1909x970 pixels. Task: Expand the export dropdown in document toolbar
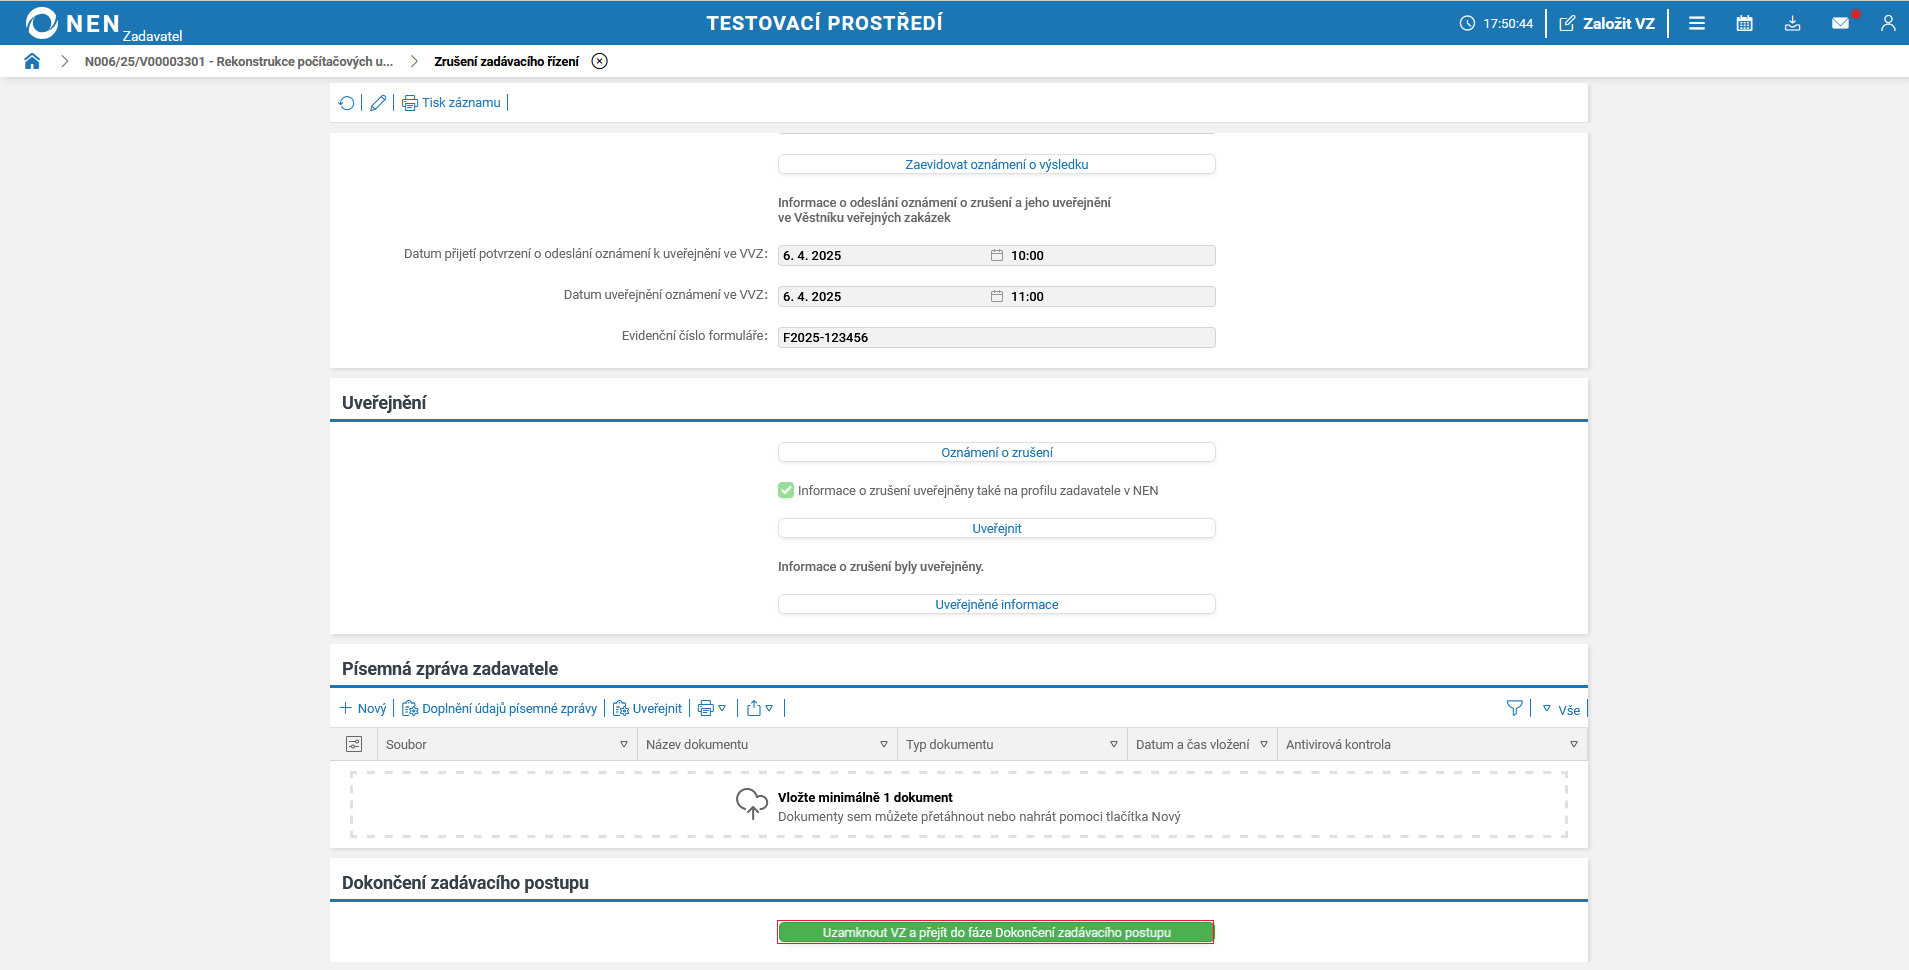(760, 708)
